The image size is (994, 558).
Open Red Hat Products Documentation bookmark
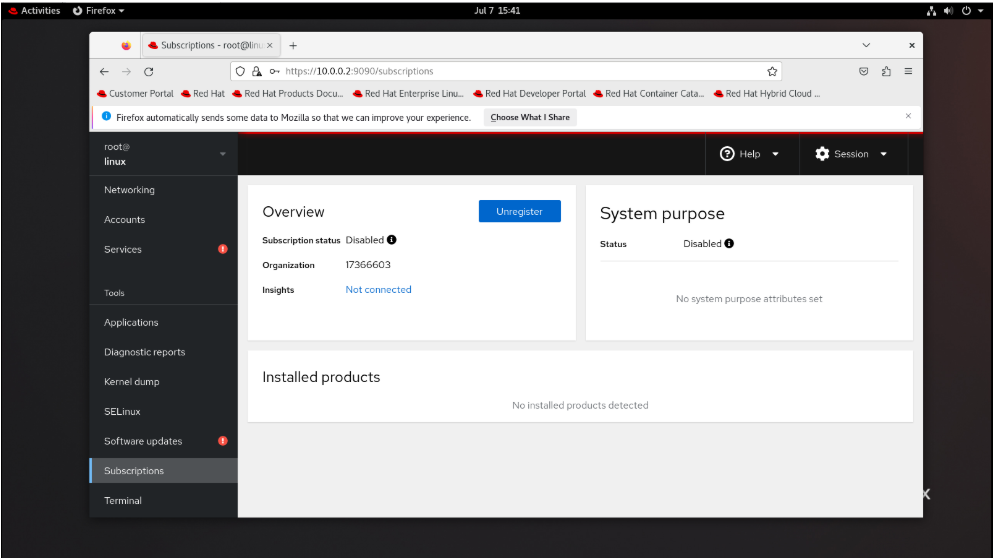[x=288, y=94]
